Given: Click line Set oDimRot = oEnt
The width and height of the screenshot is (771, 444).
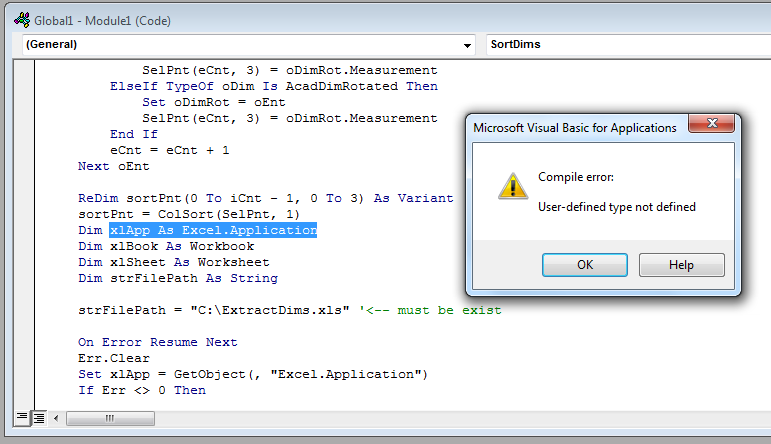Looking at the screenshot, I should click(x=214, y=102).
